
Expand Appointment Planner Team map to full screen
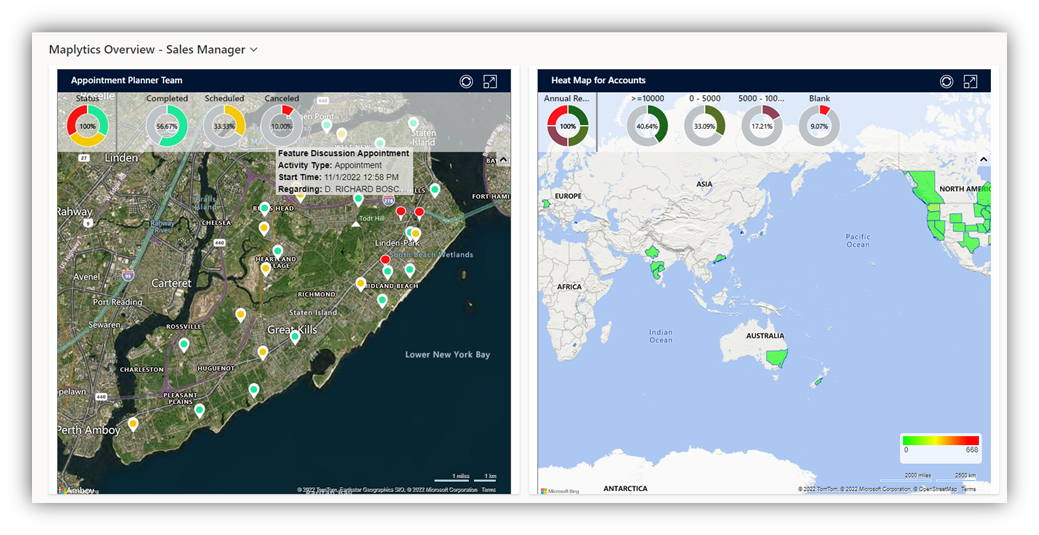[490, 81]
